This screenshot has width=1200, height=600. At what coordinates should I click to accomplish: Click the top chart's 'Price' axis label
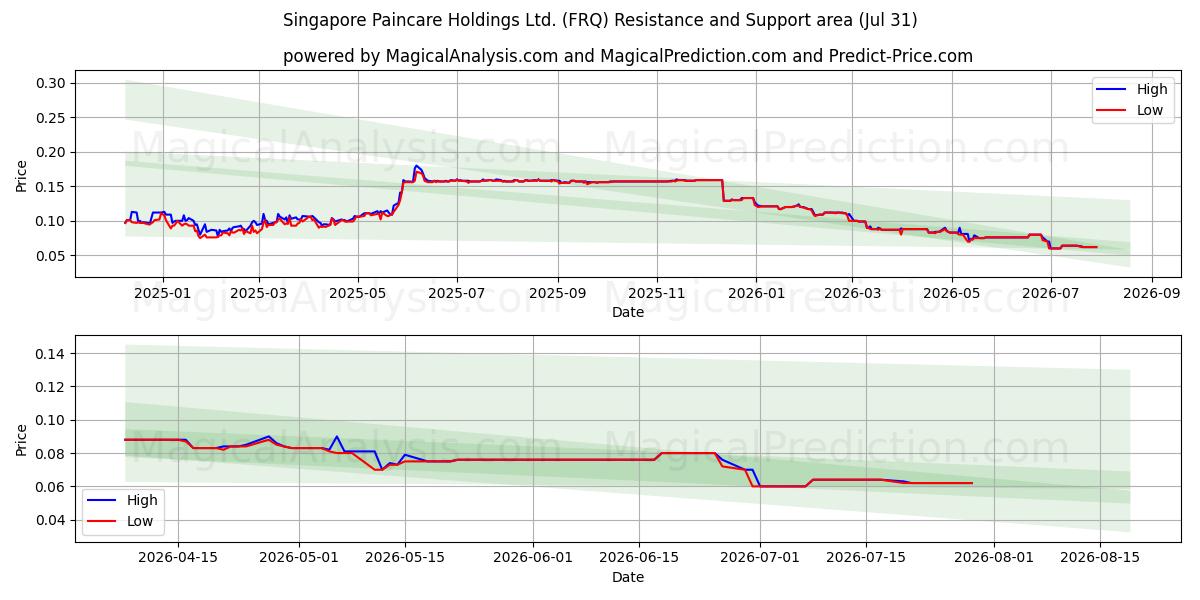[22, 176]
